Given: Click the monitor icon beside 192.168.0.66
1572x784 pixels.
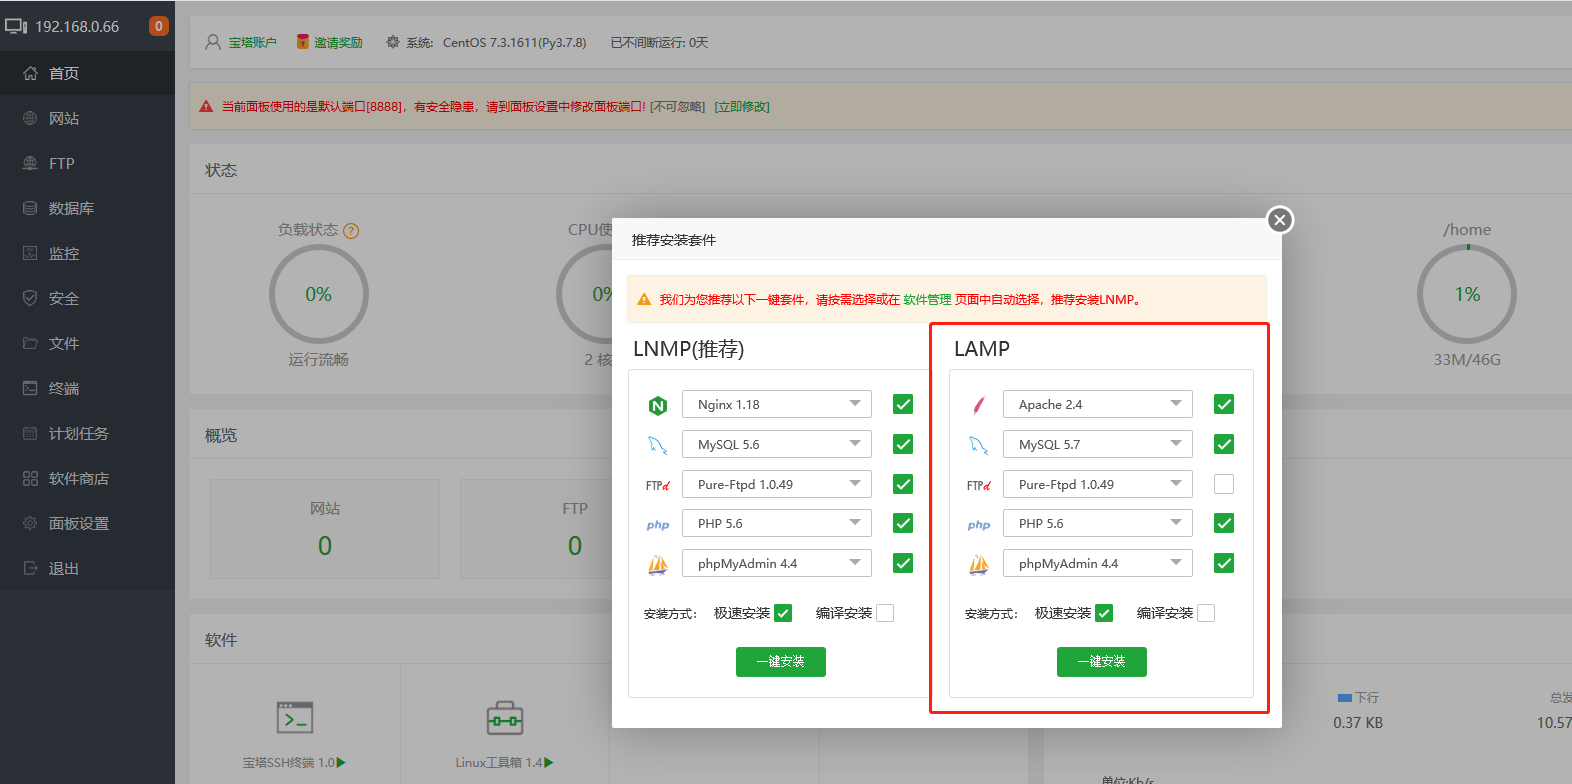Looking at the screenshot, I should point(16,26).
